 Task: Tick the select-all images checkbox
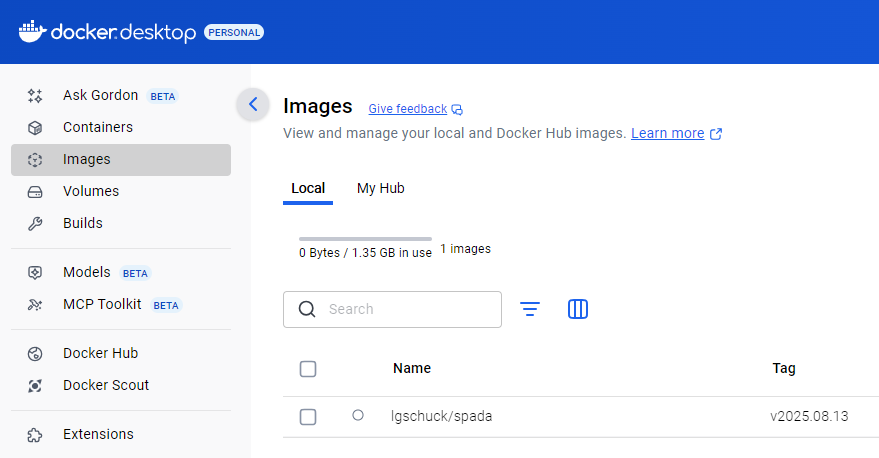[308, 369]
